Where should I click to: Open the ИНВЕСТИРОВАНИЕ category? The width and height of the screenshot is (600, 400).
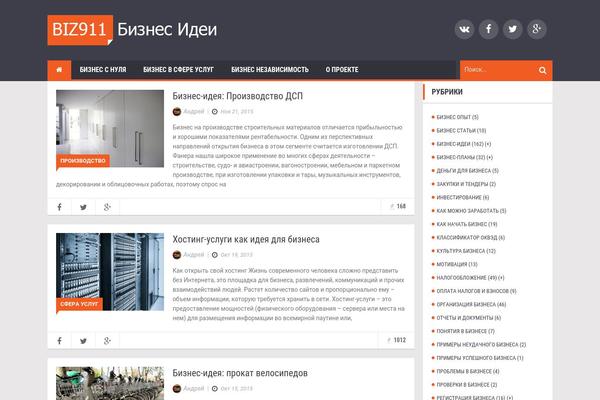point(463,198)
